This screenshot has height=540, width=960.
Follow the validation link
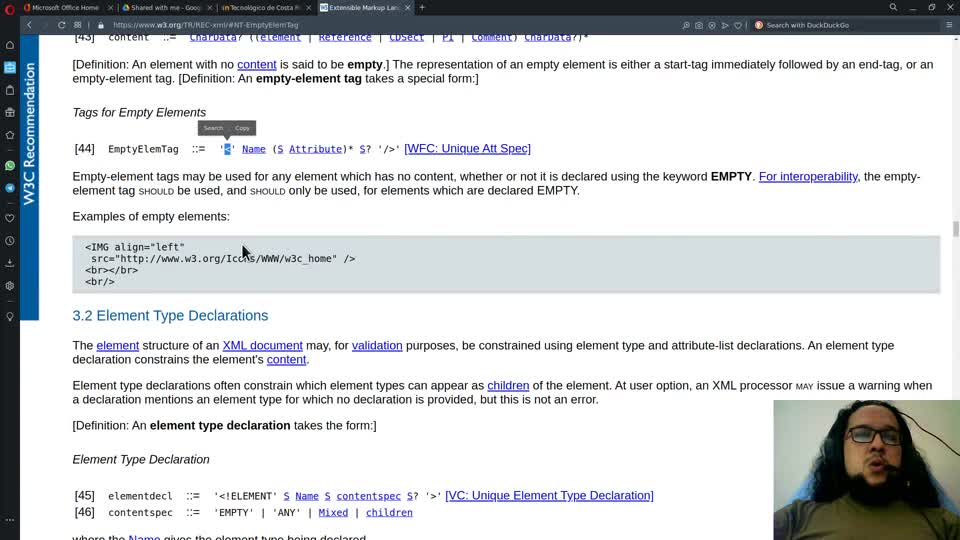[x=377, y=345]
